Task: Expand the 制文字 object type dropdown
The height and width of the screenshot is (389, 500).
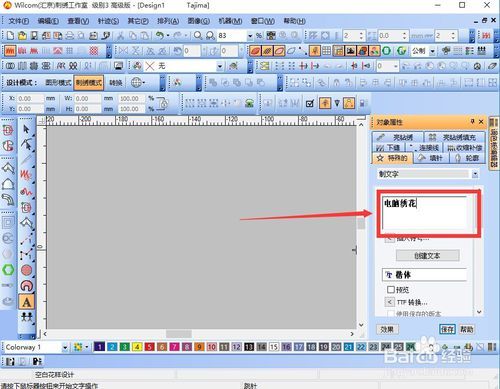Action: click(475, 174)
